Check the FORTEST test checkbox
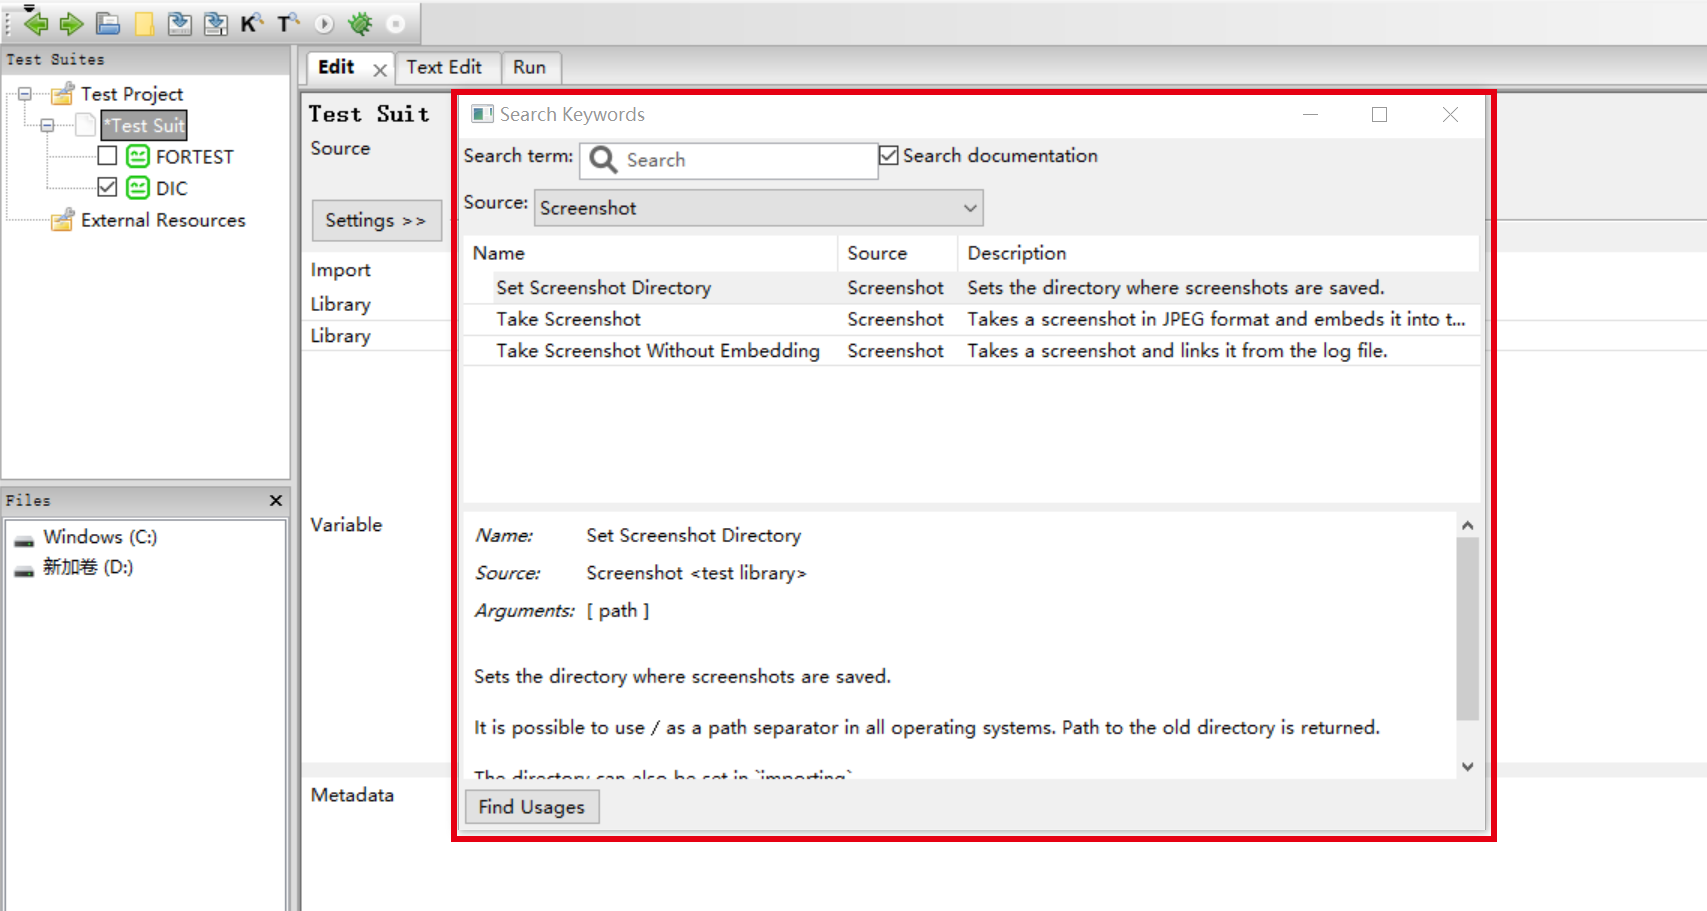 [x=108, y=156]
